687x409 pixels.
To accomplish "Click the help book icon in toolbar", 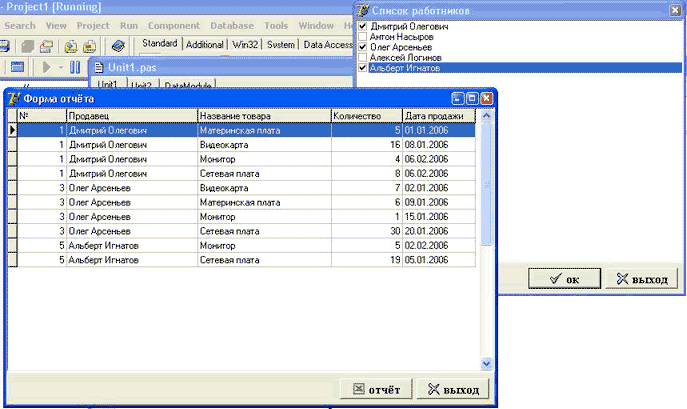I will tap(118, 46).
